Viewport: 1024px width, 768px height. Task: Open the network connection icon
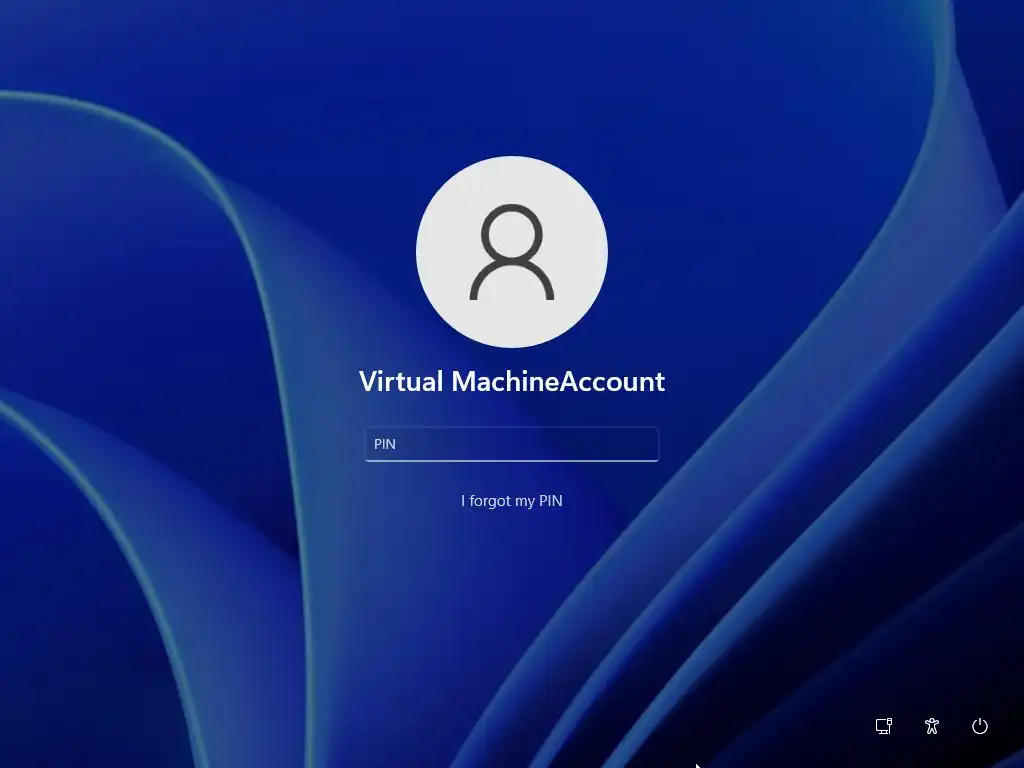tap(884, 726)
